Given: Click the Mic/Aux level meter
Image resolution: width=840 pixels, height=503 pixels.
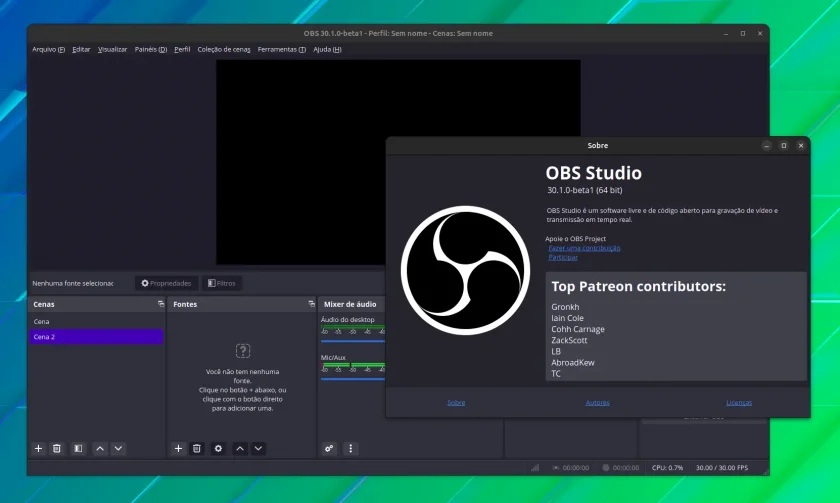Looking at the screenshot, I should pos(352,365).
